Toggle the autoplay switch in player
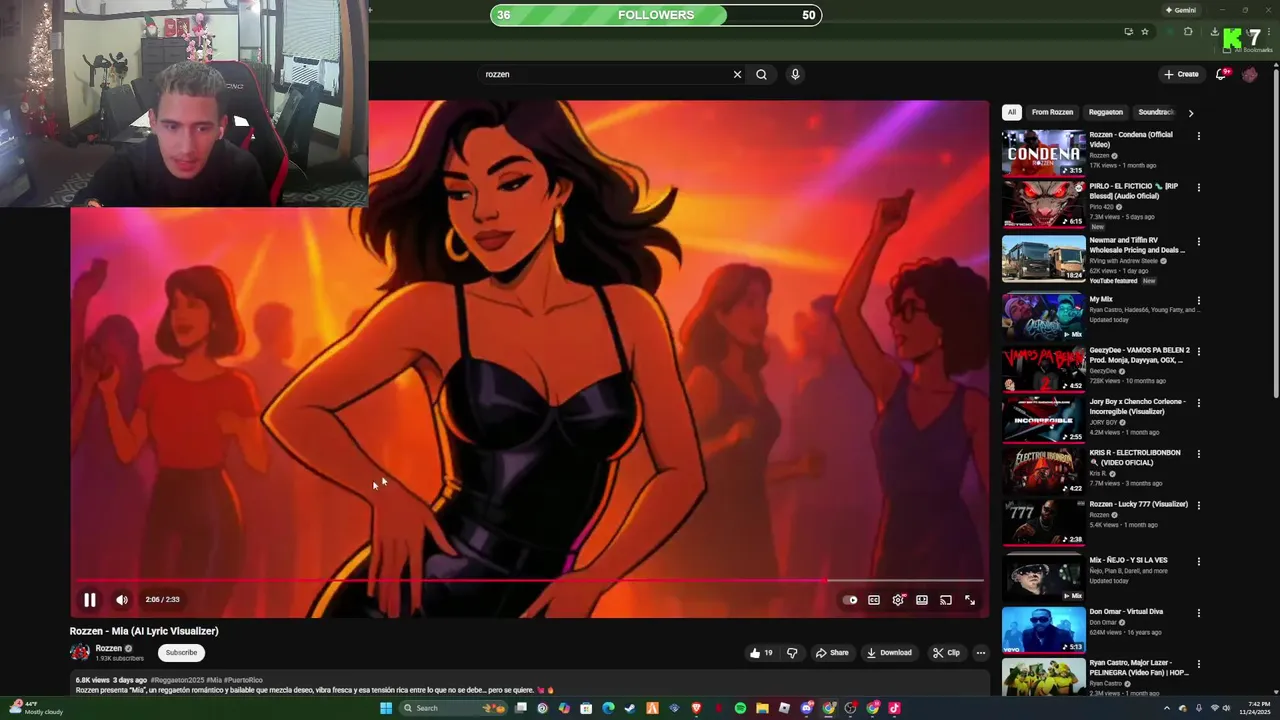 pos(850,600)
